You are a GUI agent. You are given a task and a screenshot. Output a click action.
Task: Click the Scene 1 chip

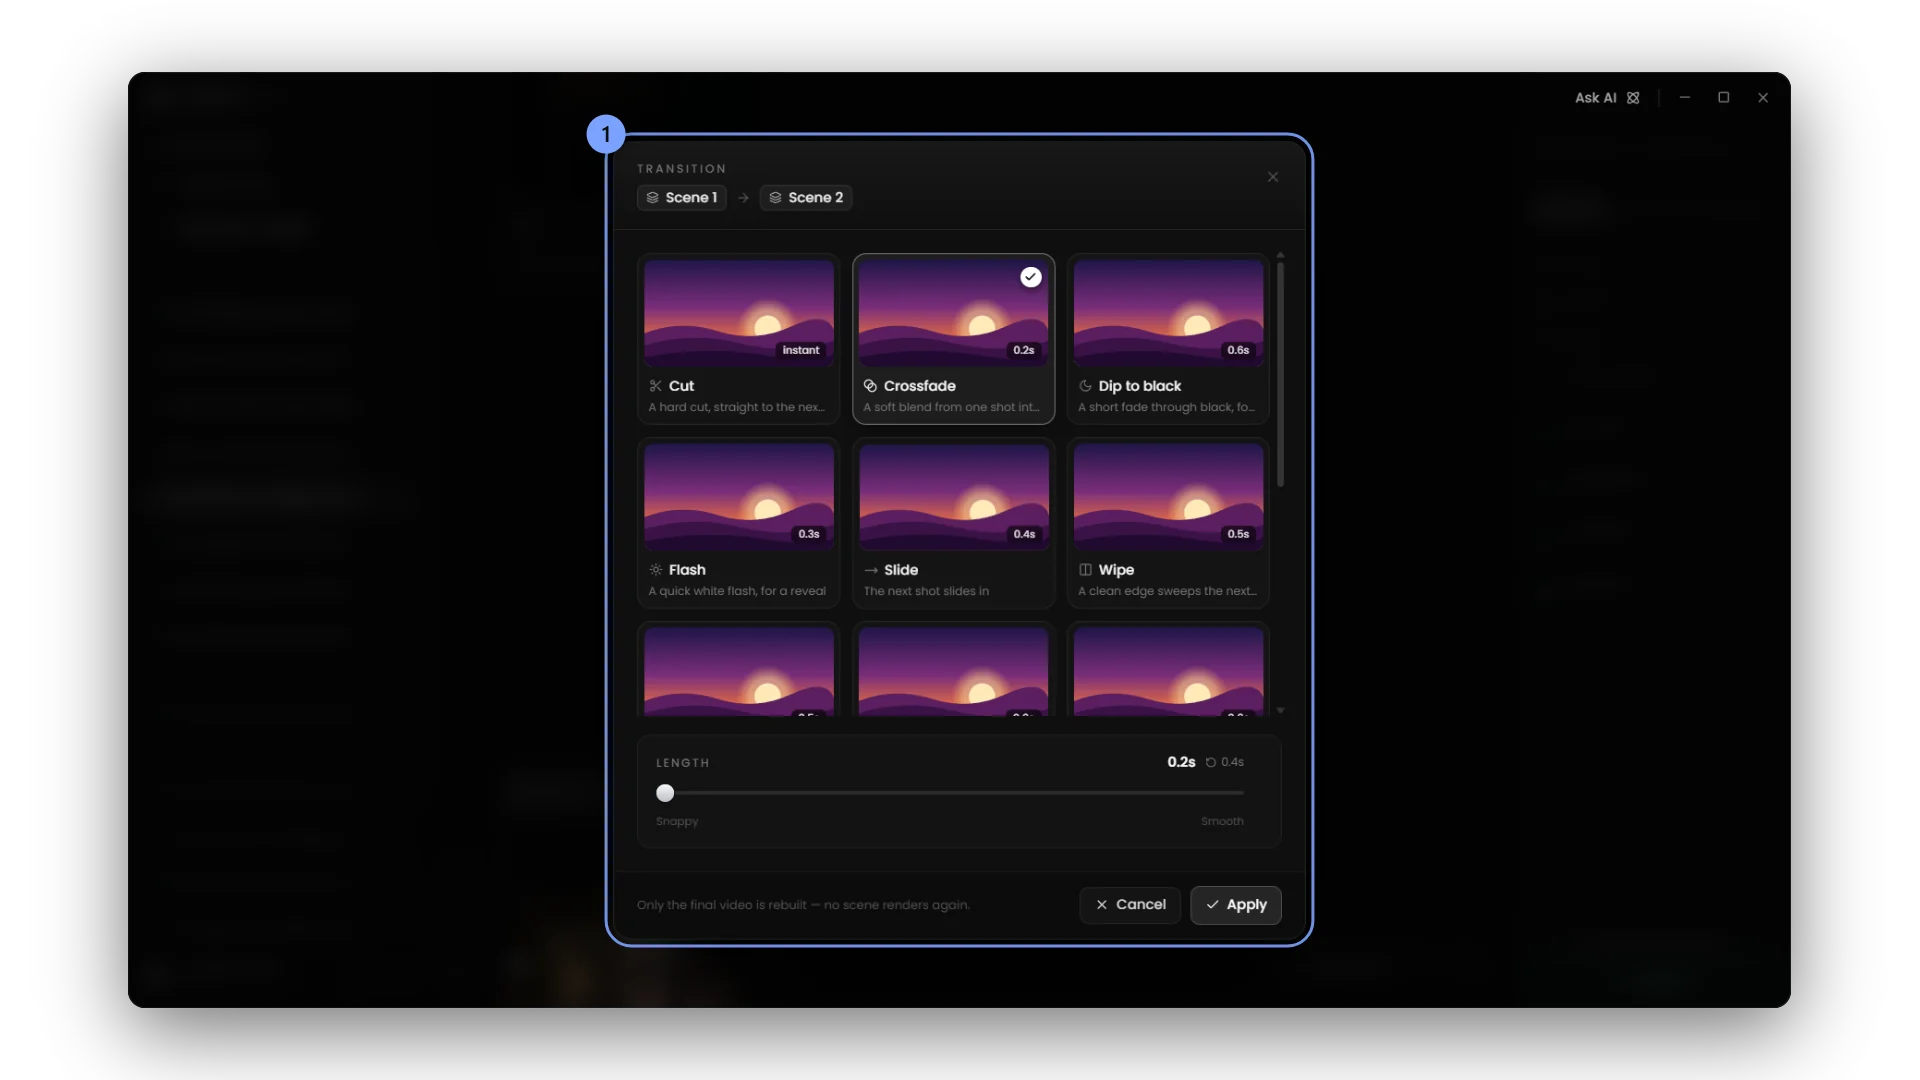pyautogui.click(x=681, y=197)
